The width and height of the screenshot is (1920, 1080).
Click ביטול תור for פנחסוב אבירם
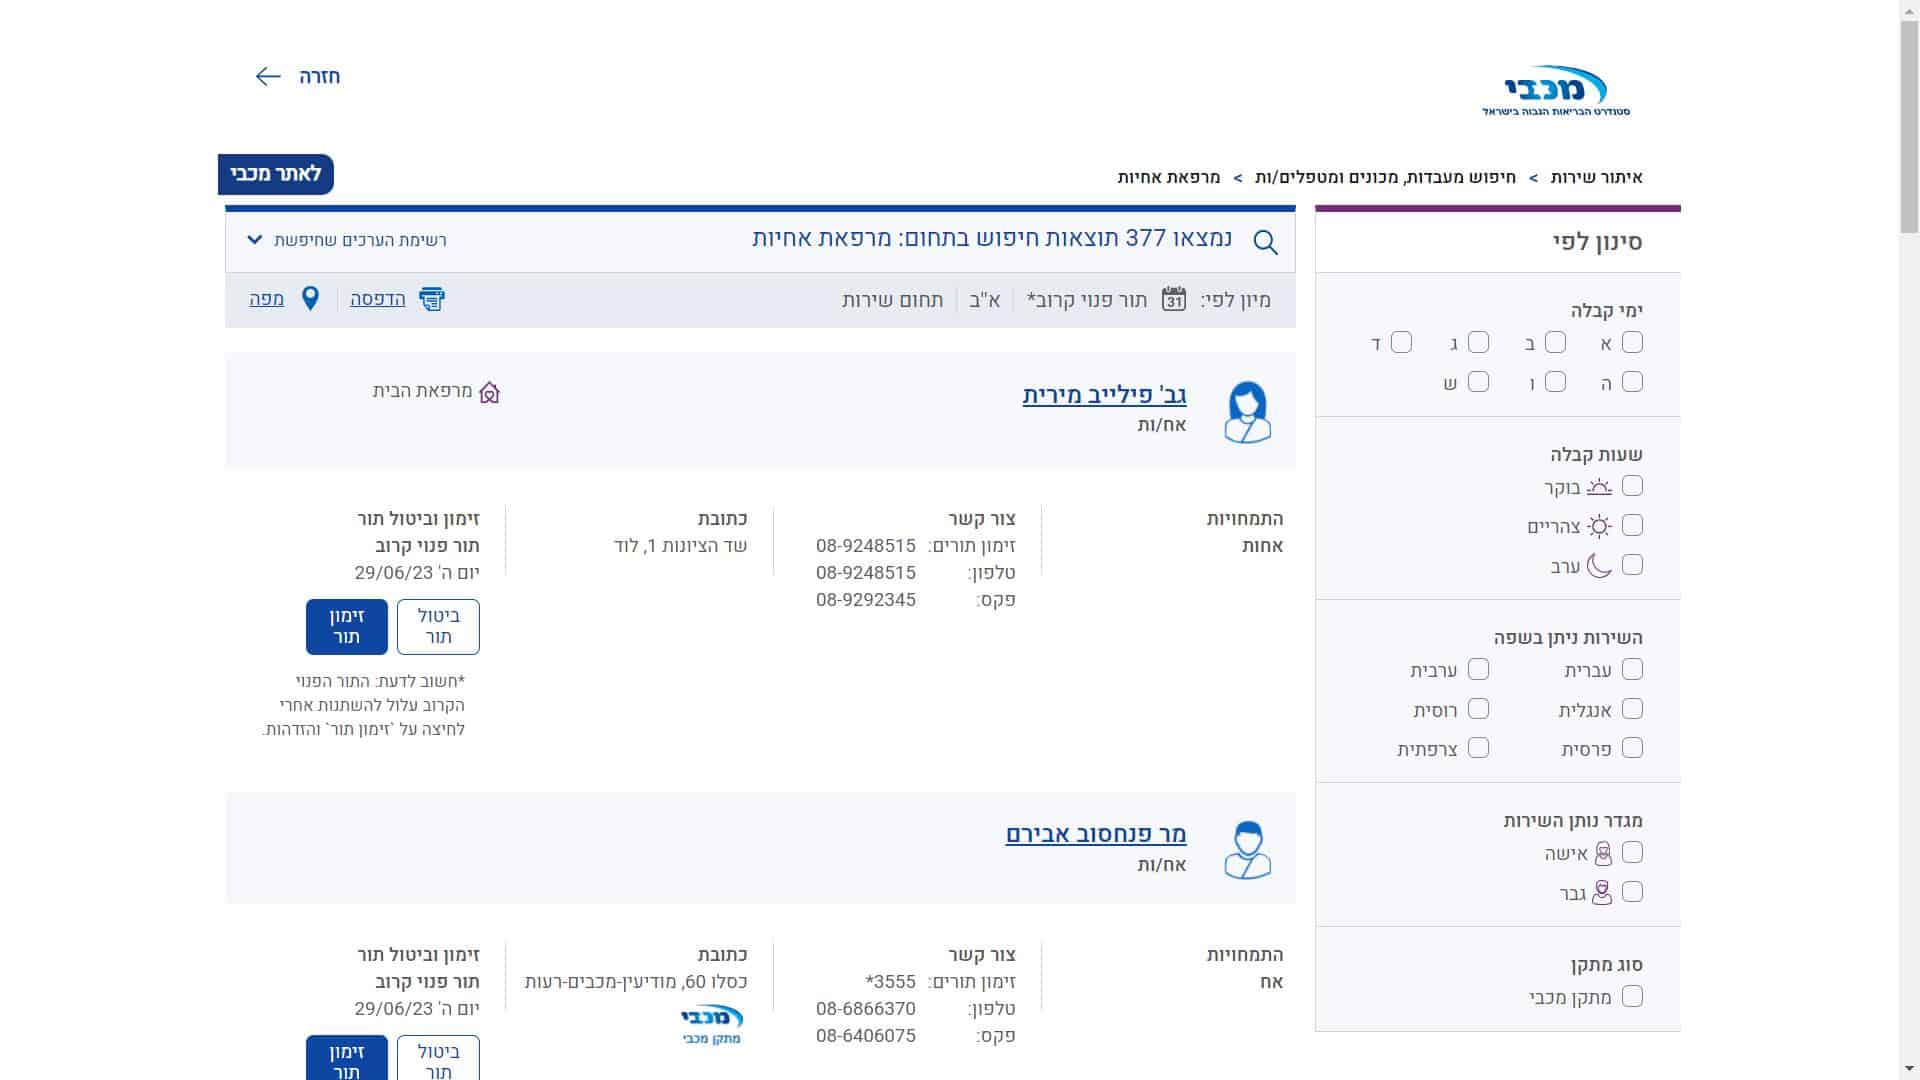(x=438, y=1058)
